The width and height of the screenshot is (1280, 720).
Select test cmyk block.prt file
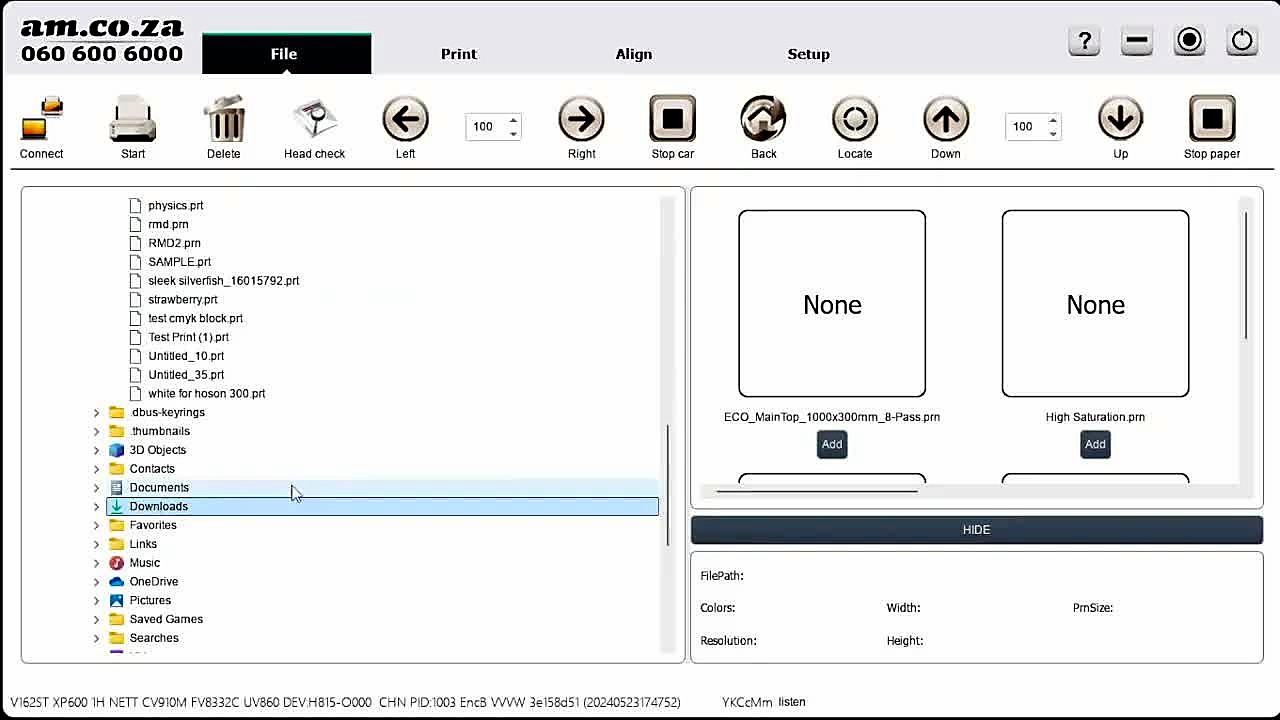pos(196,318)
